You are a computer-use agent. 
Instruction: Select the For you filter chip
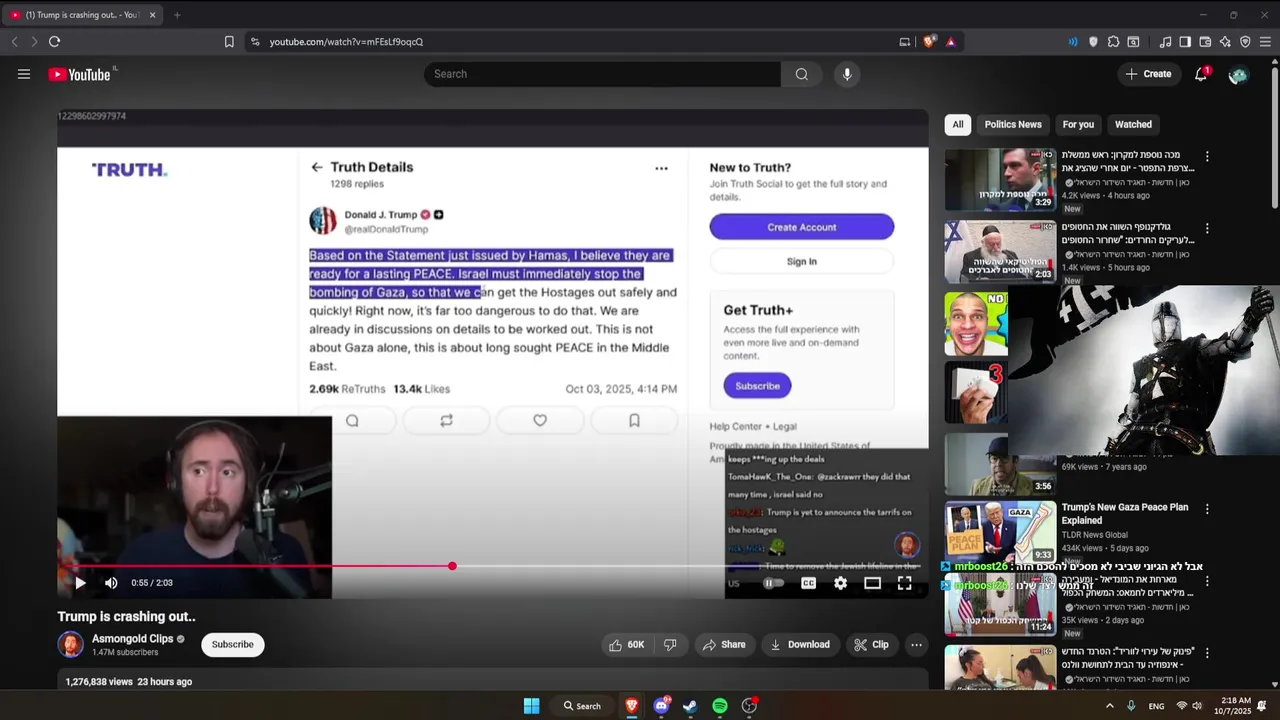[x=1078, y=124]
